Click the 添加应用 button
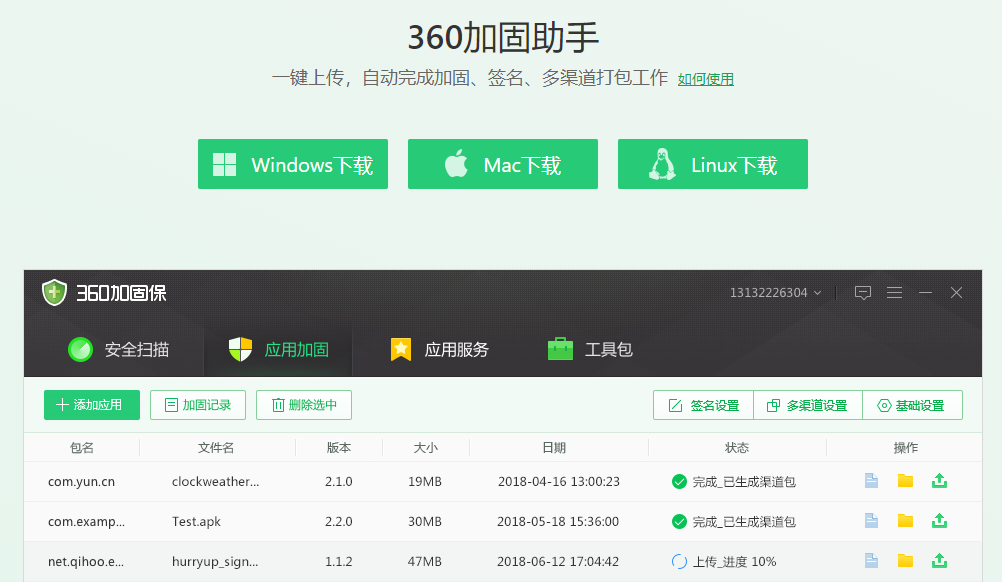 pyautogui.click(x=92, y=405)
